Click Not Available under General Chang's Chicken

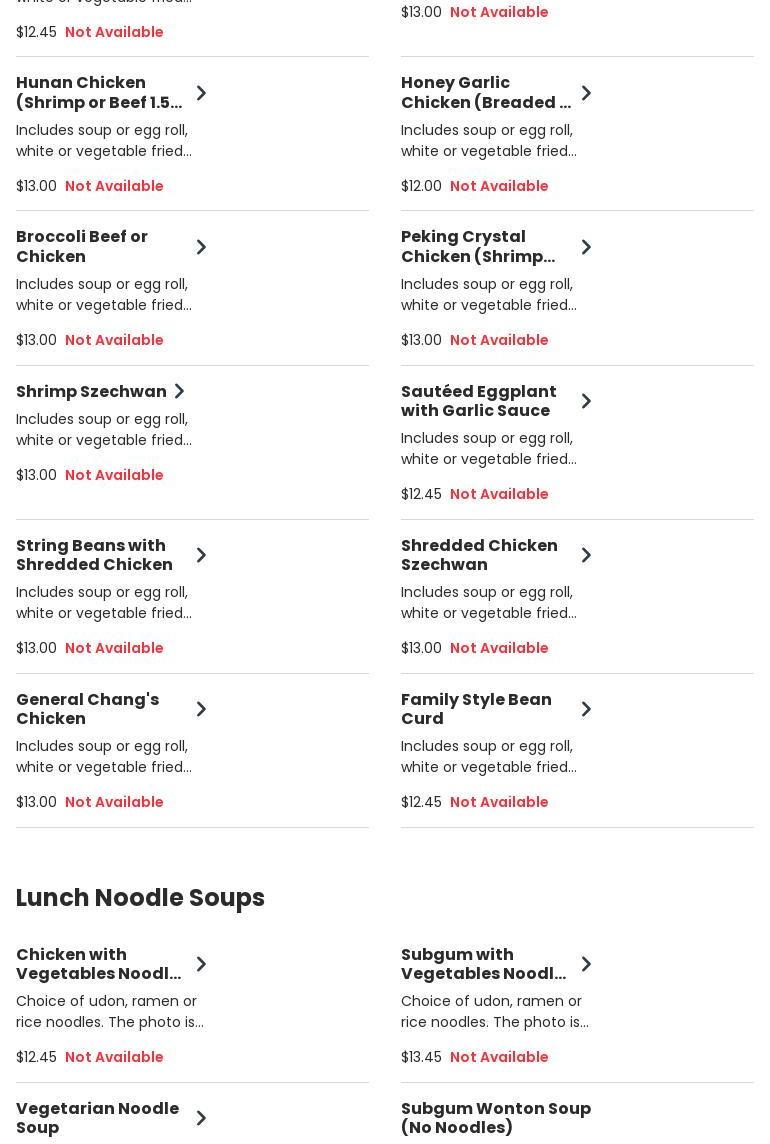coord(114,802)
